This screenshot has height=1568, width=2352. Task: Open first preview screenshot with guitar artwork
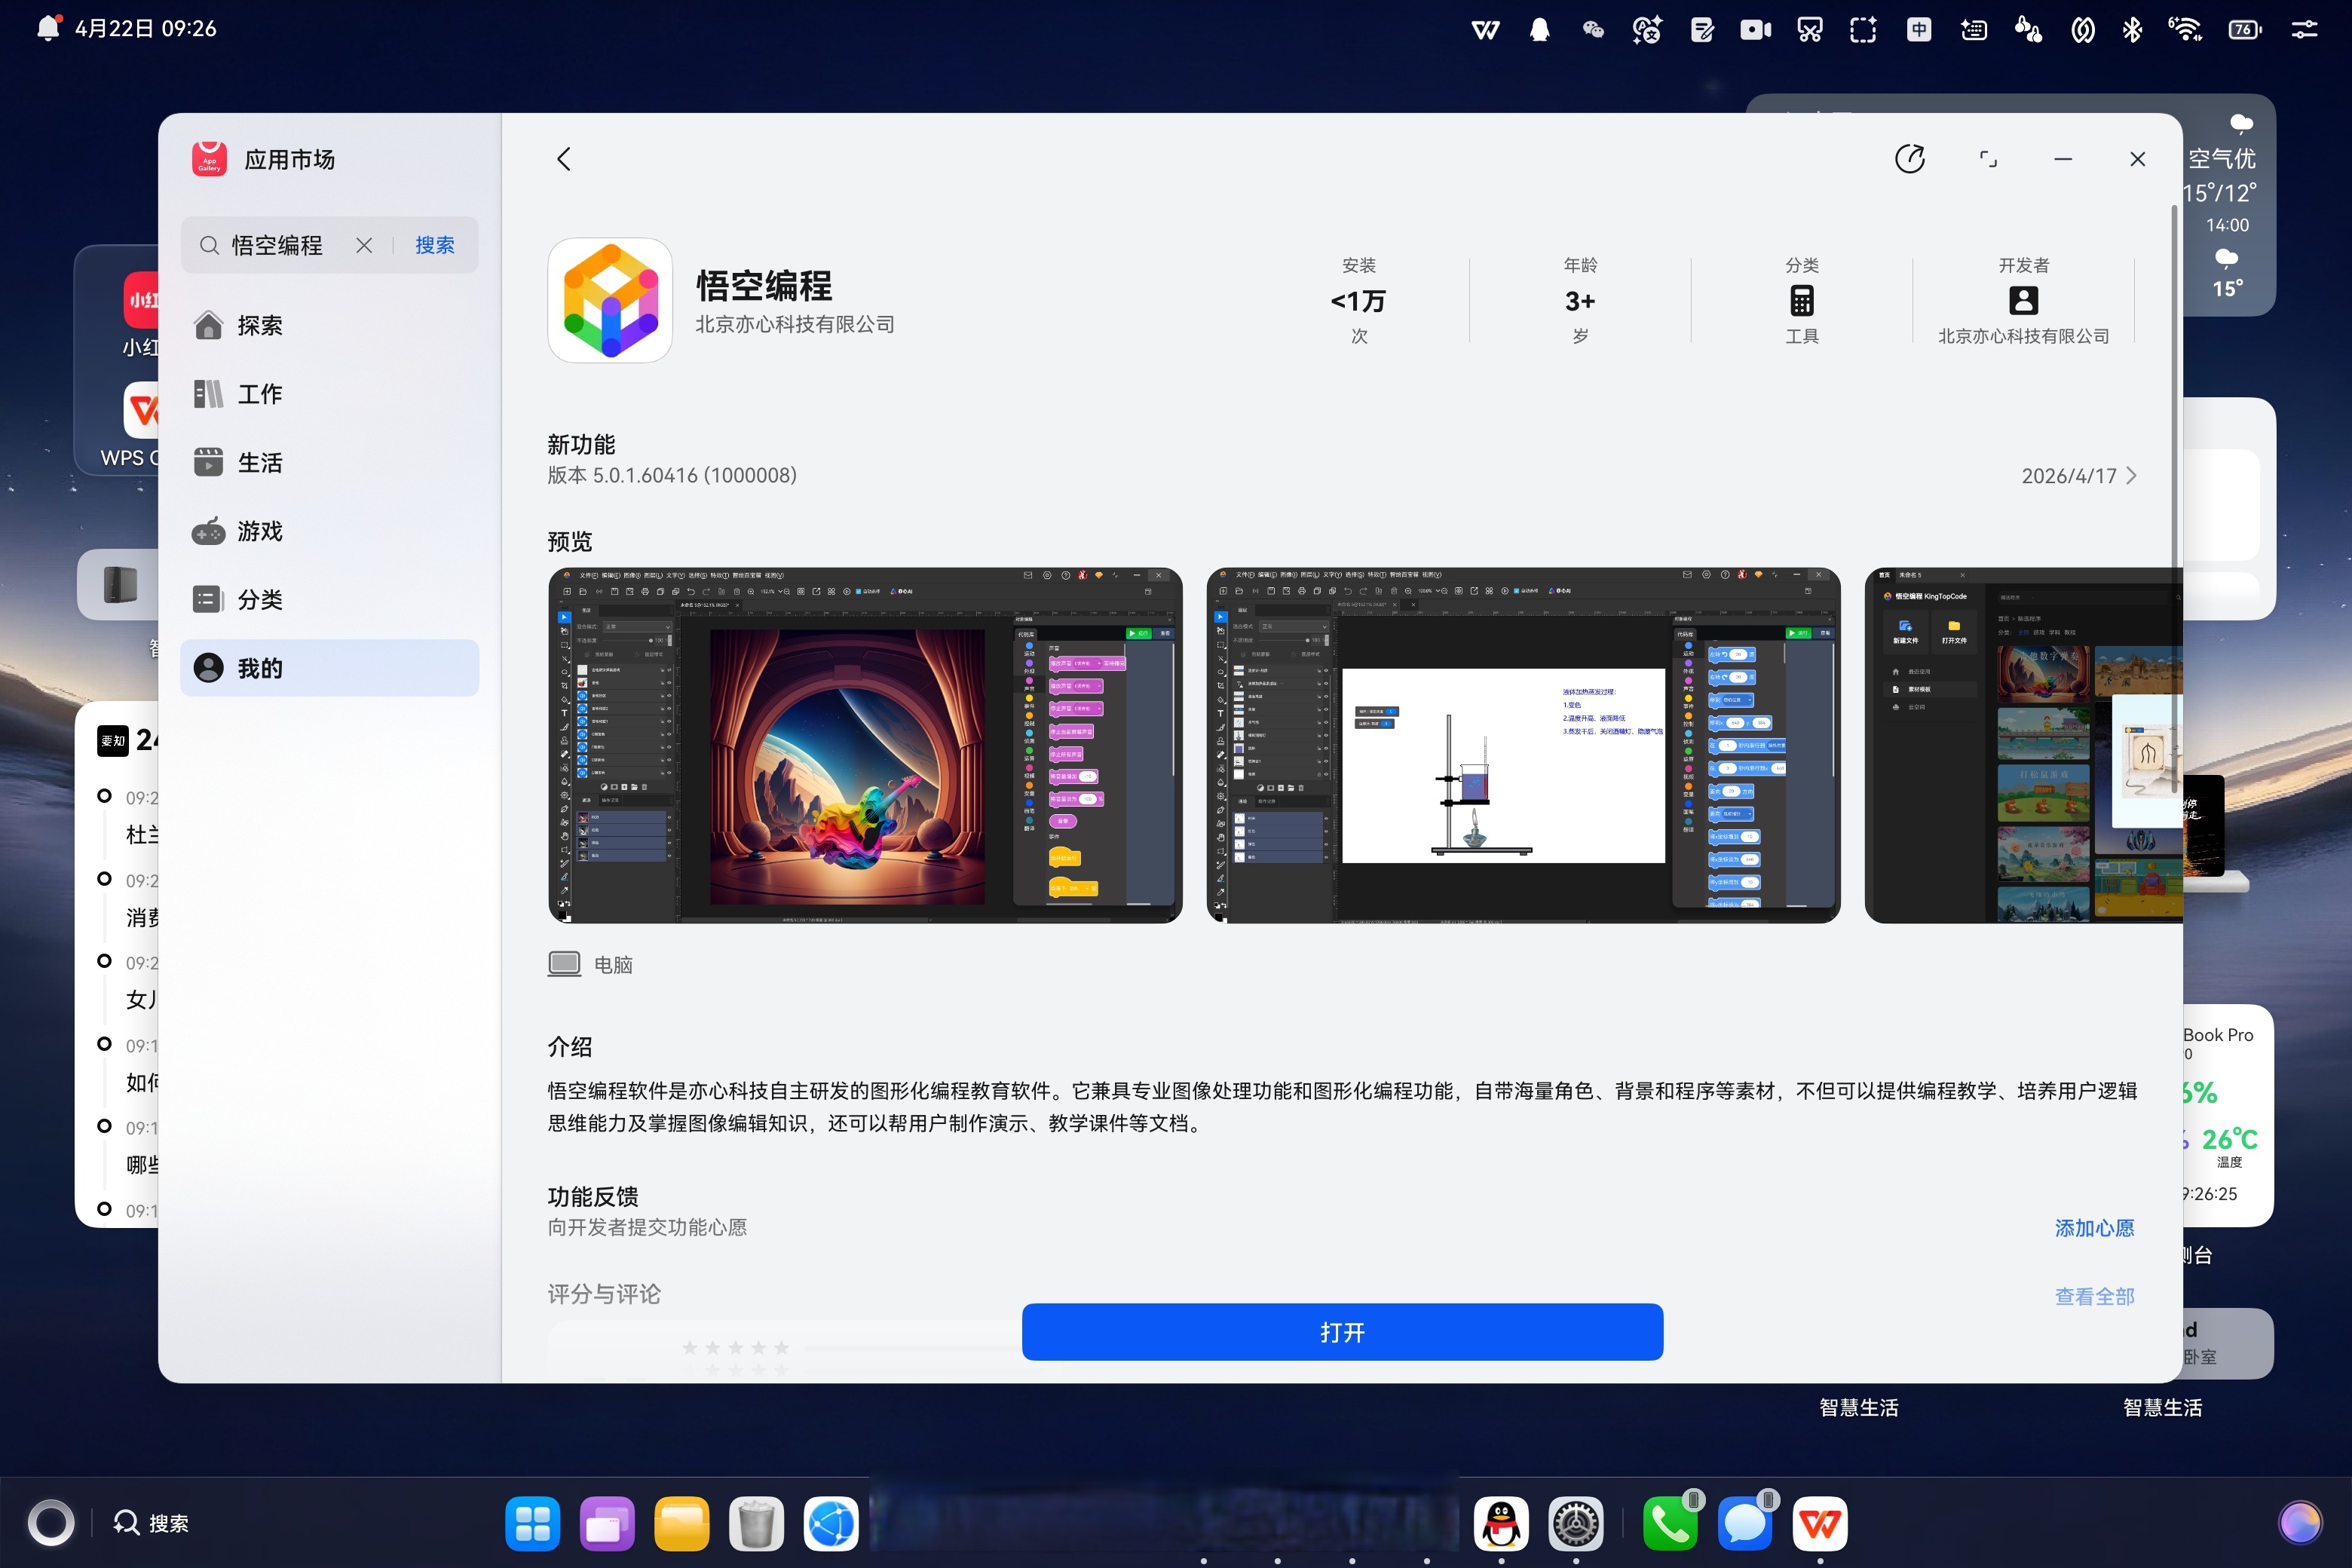pos(865,745)
